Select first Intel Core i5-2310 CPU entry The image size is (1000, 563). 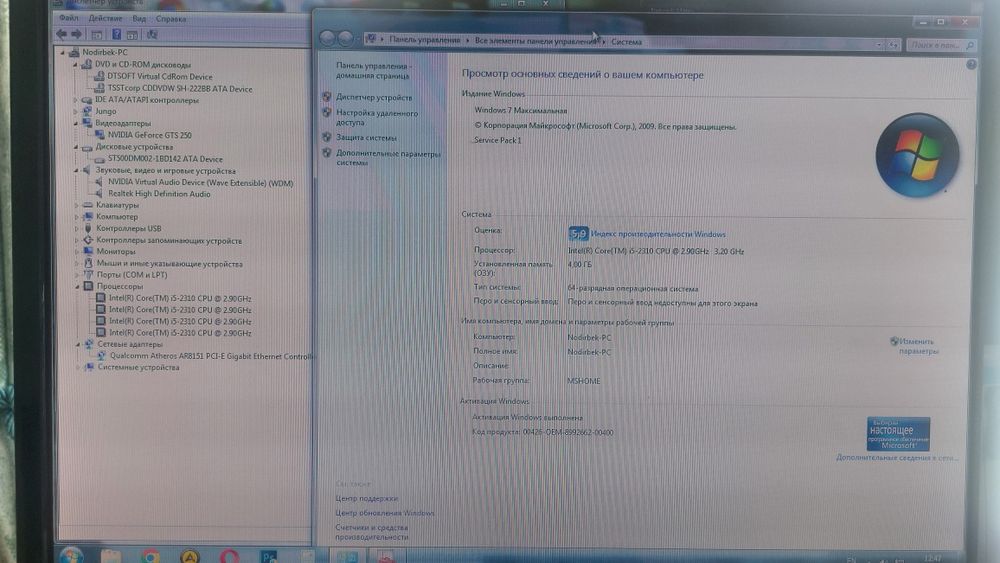pos(180,298)
